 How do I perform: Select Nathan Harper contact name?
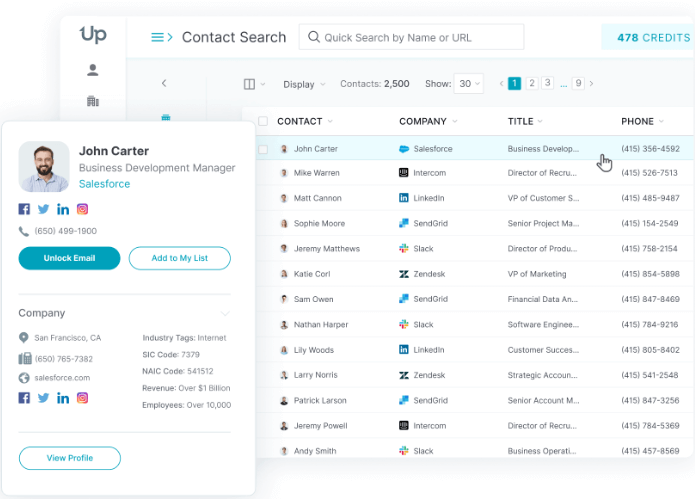pos(321,324)
